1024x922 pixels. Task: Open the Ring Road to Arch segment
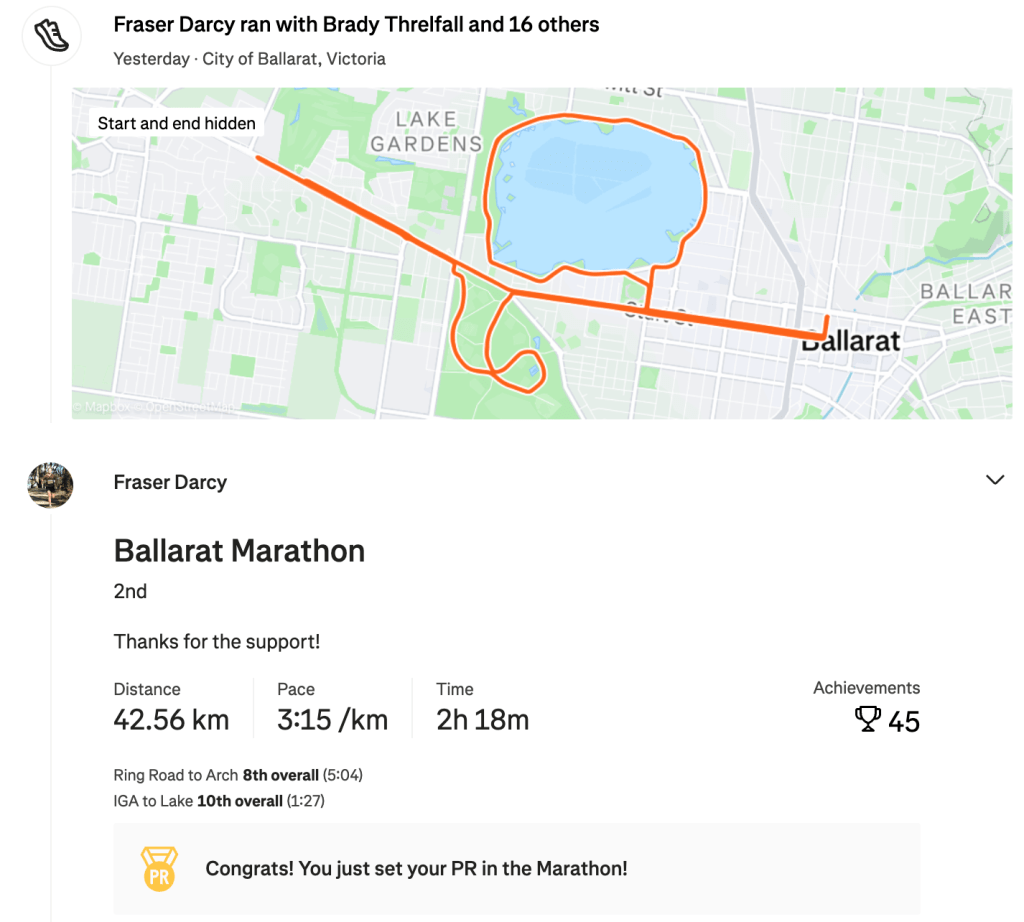pyautogui.click(x=176, y=775)
